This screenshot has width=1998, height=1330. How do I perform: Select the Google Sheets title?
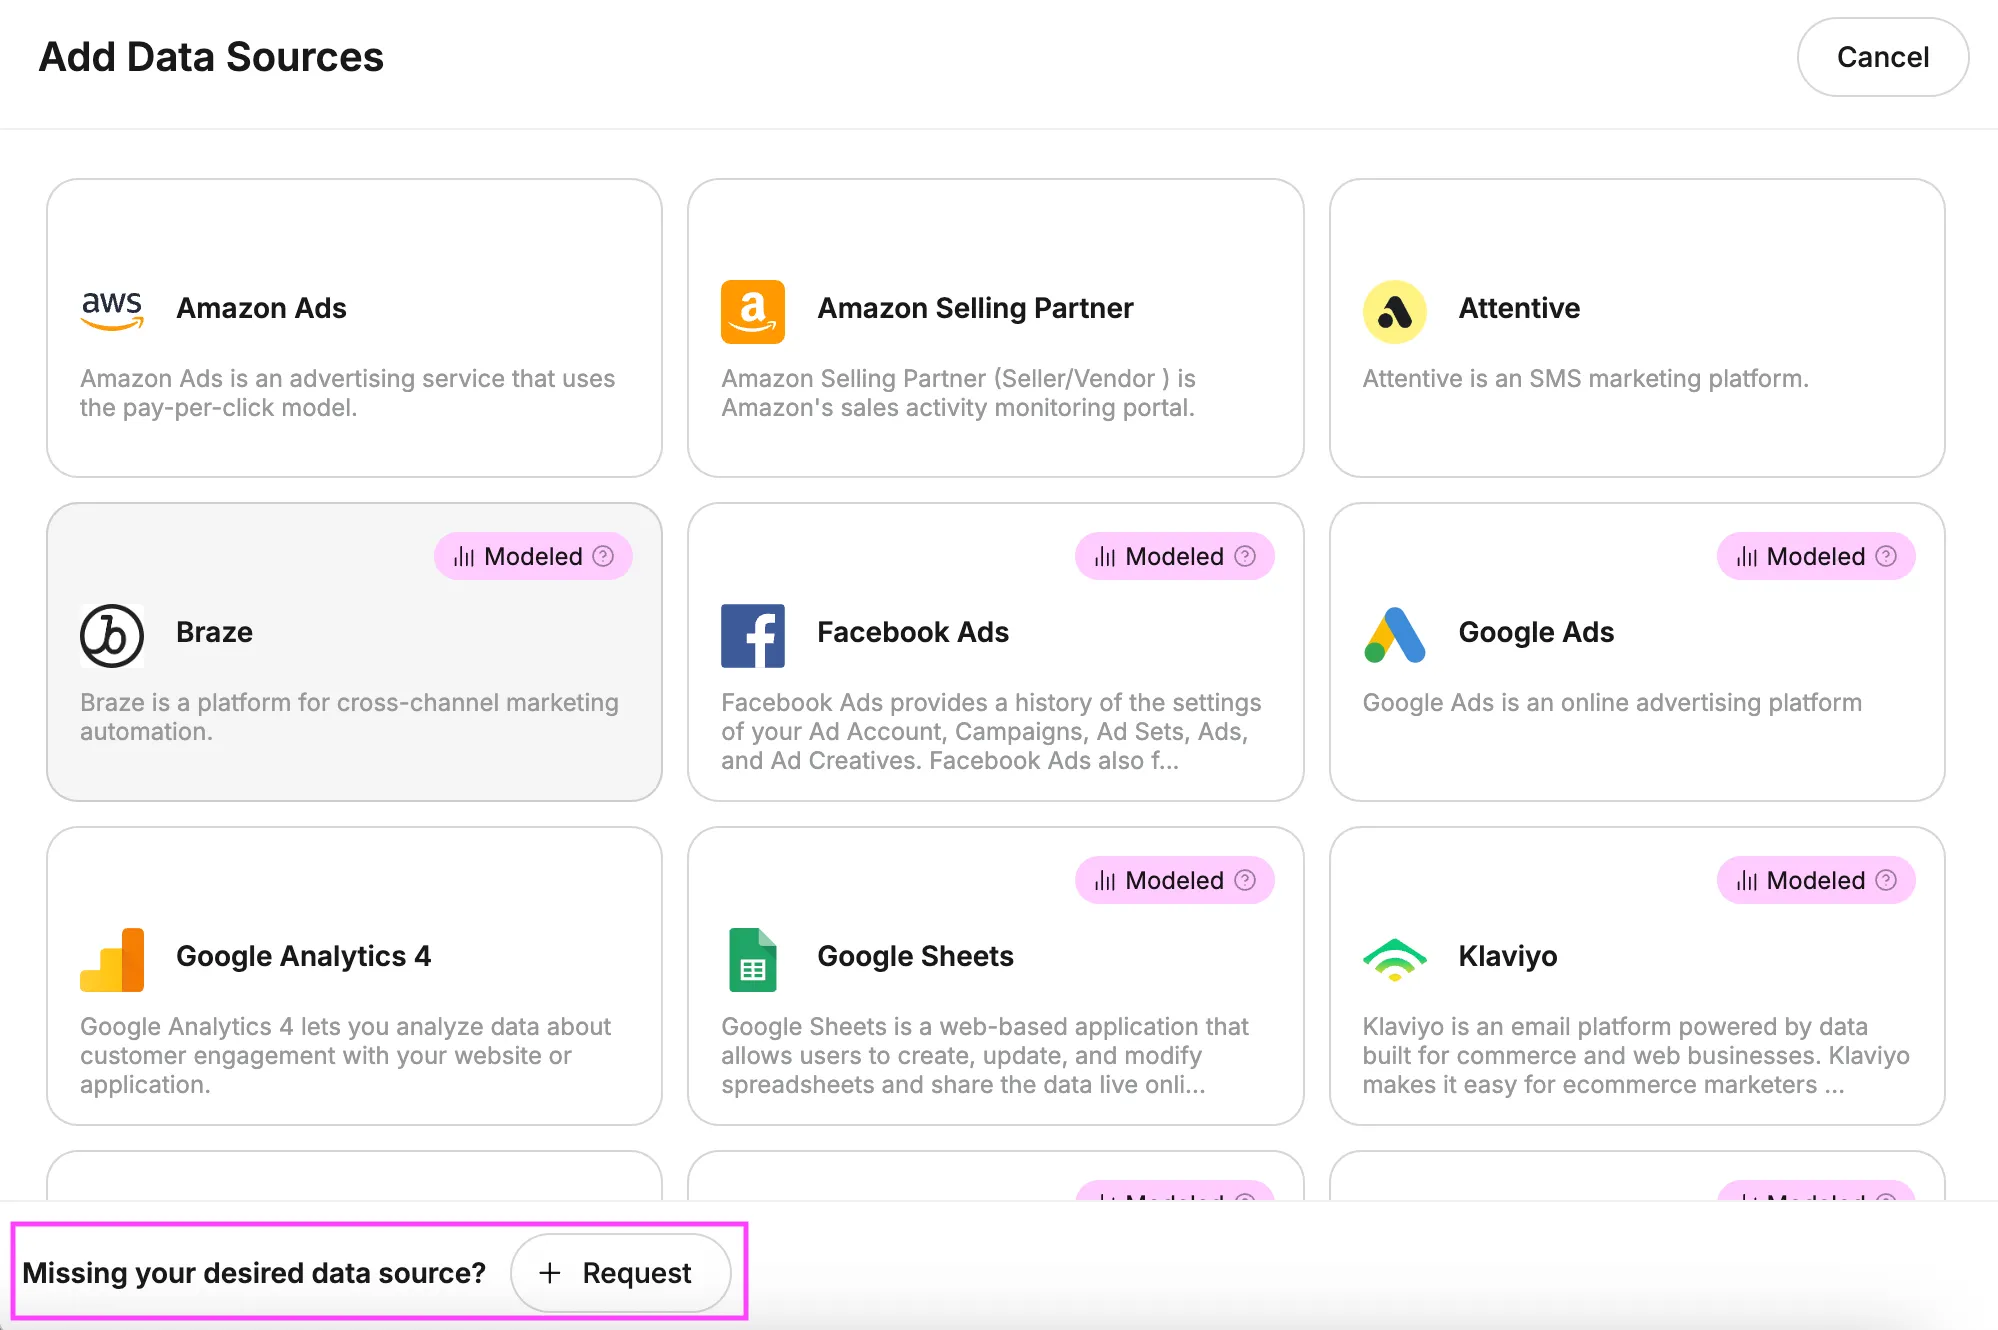[x=915, y=956]
